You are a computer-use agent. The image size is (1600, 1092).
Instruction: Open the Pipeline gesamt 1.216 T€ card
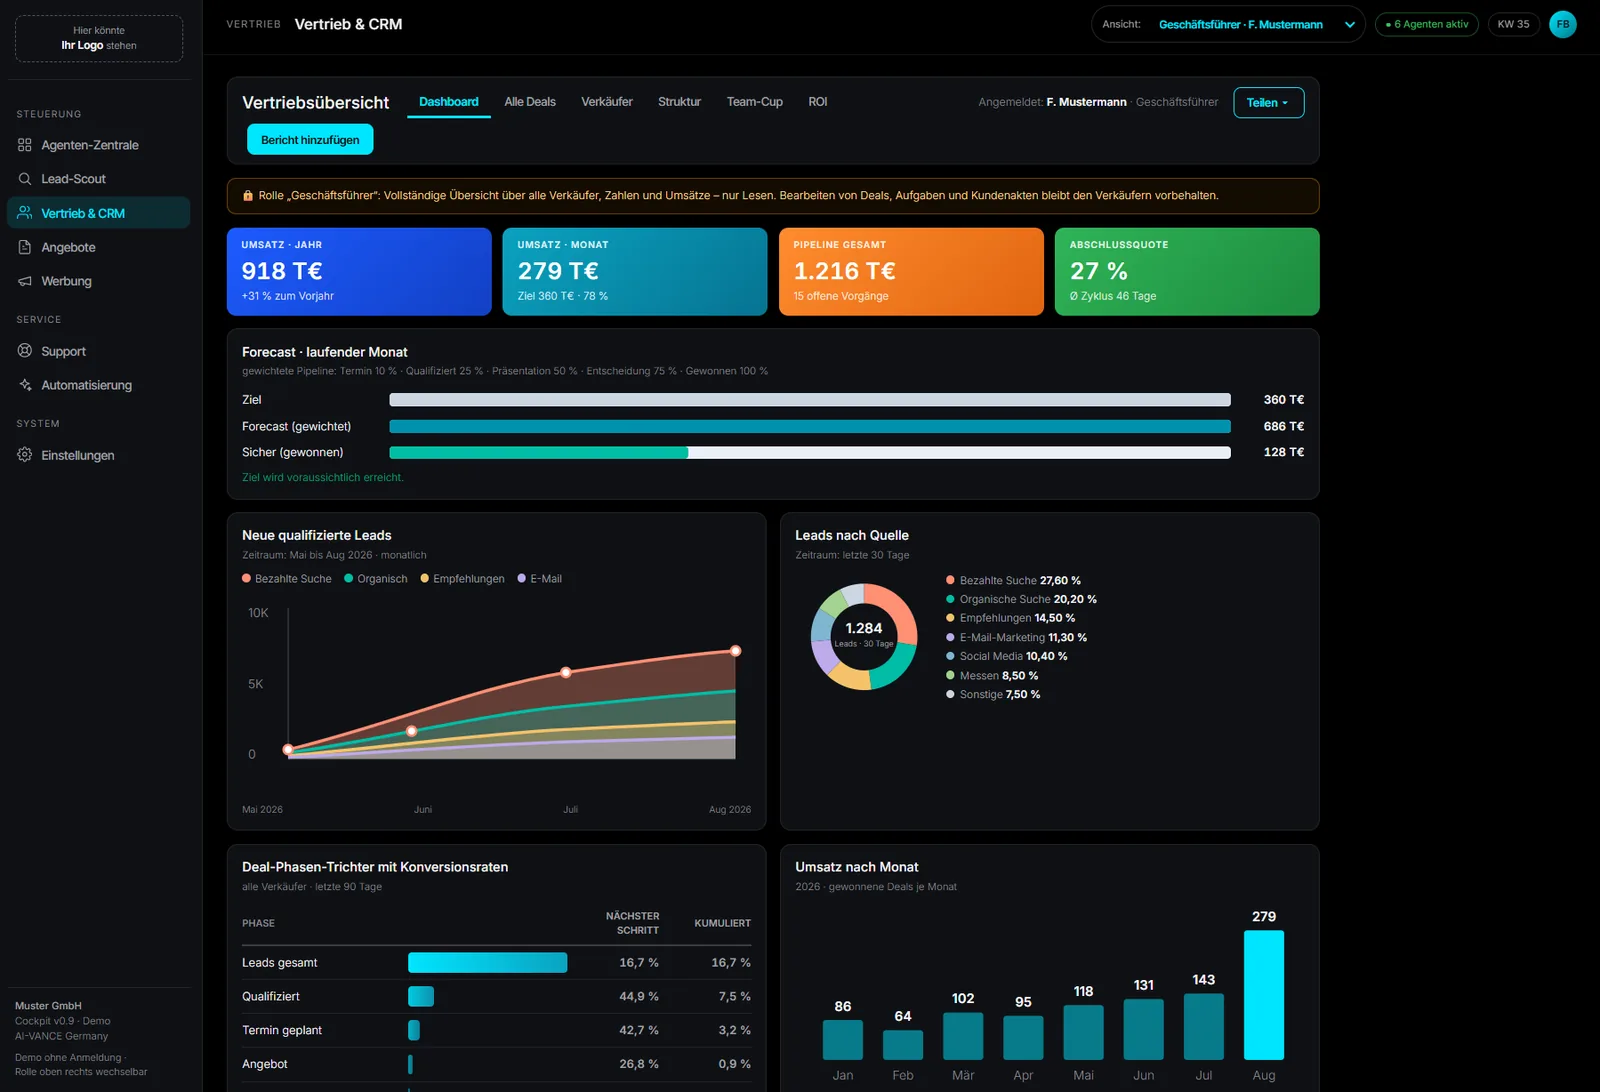(x=911, y=272)
